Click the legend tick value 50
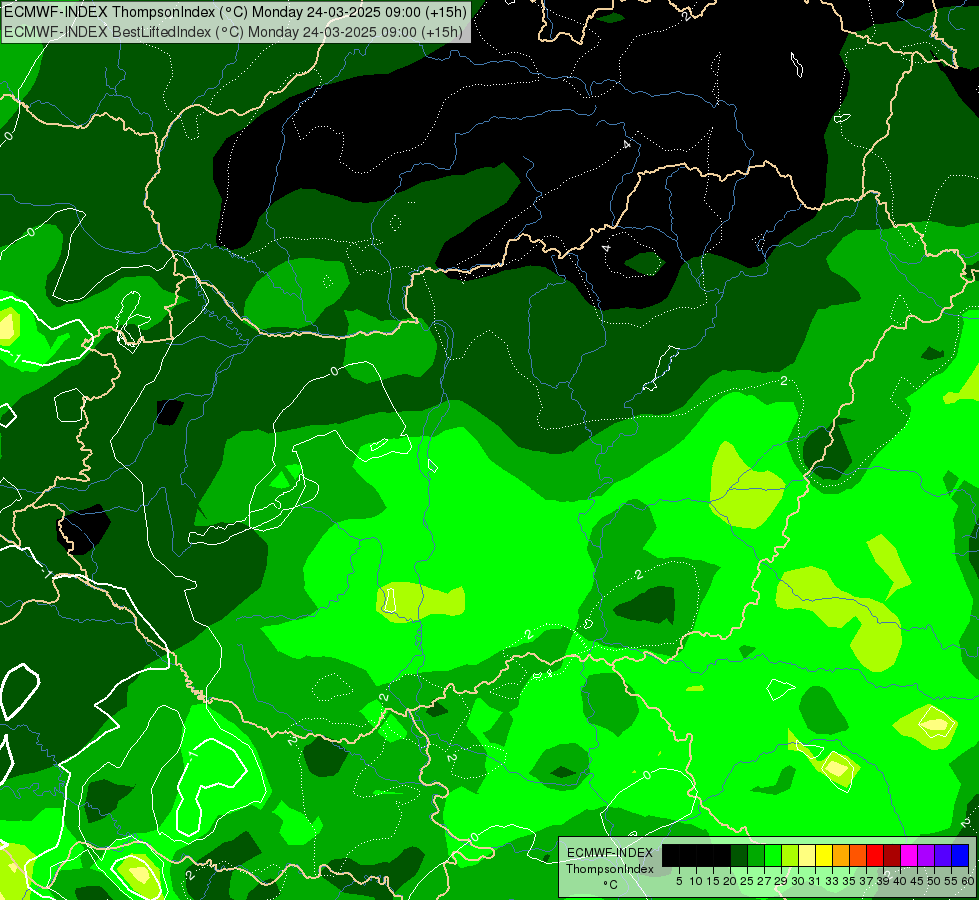Viewport: 979px width, 900px height. click(934, 881)
